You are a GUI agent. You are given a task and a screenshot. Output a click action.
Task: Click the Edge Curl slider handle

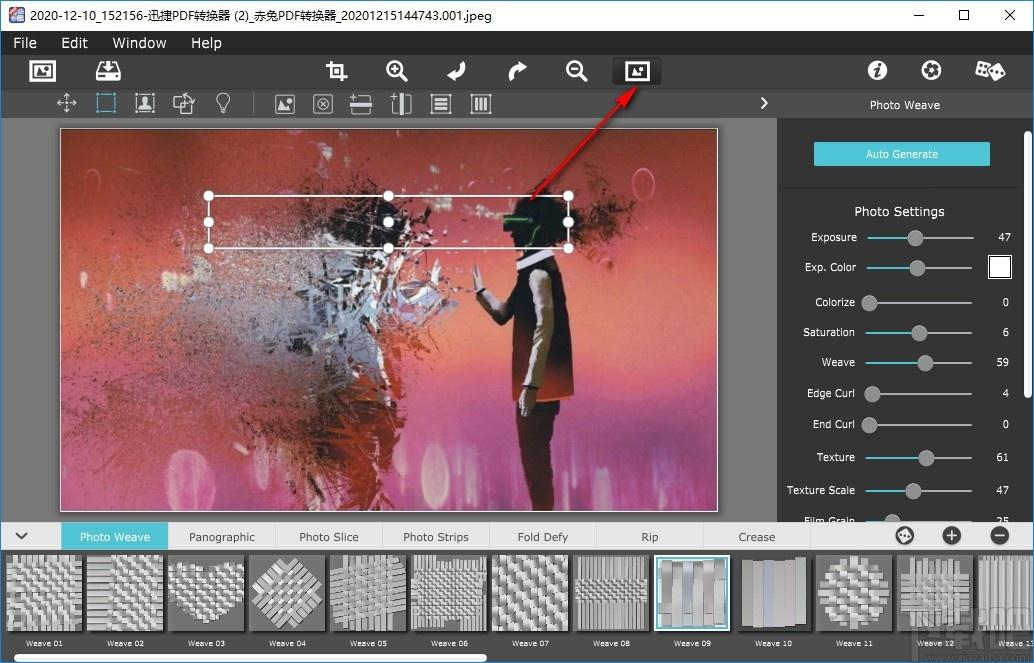(x=872, y=394)
